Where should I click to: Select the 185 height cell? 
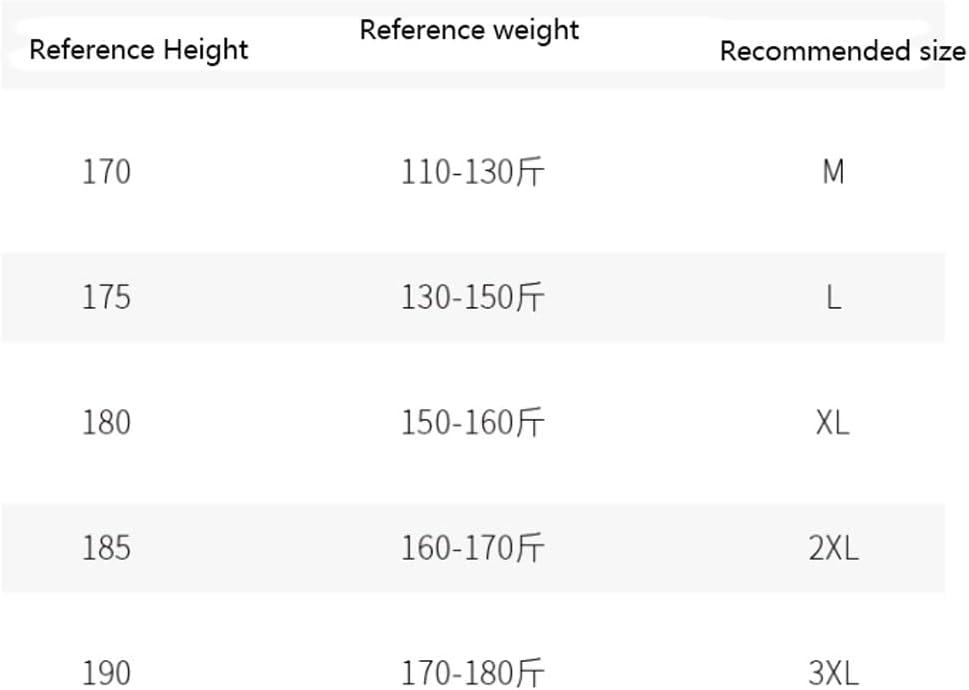coord(106,547)
